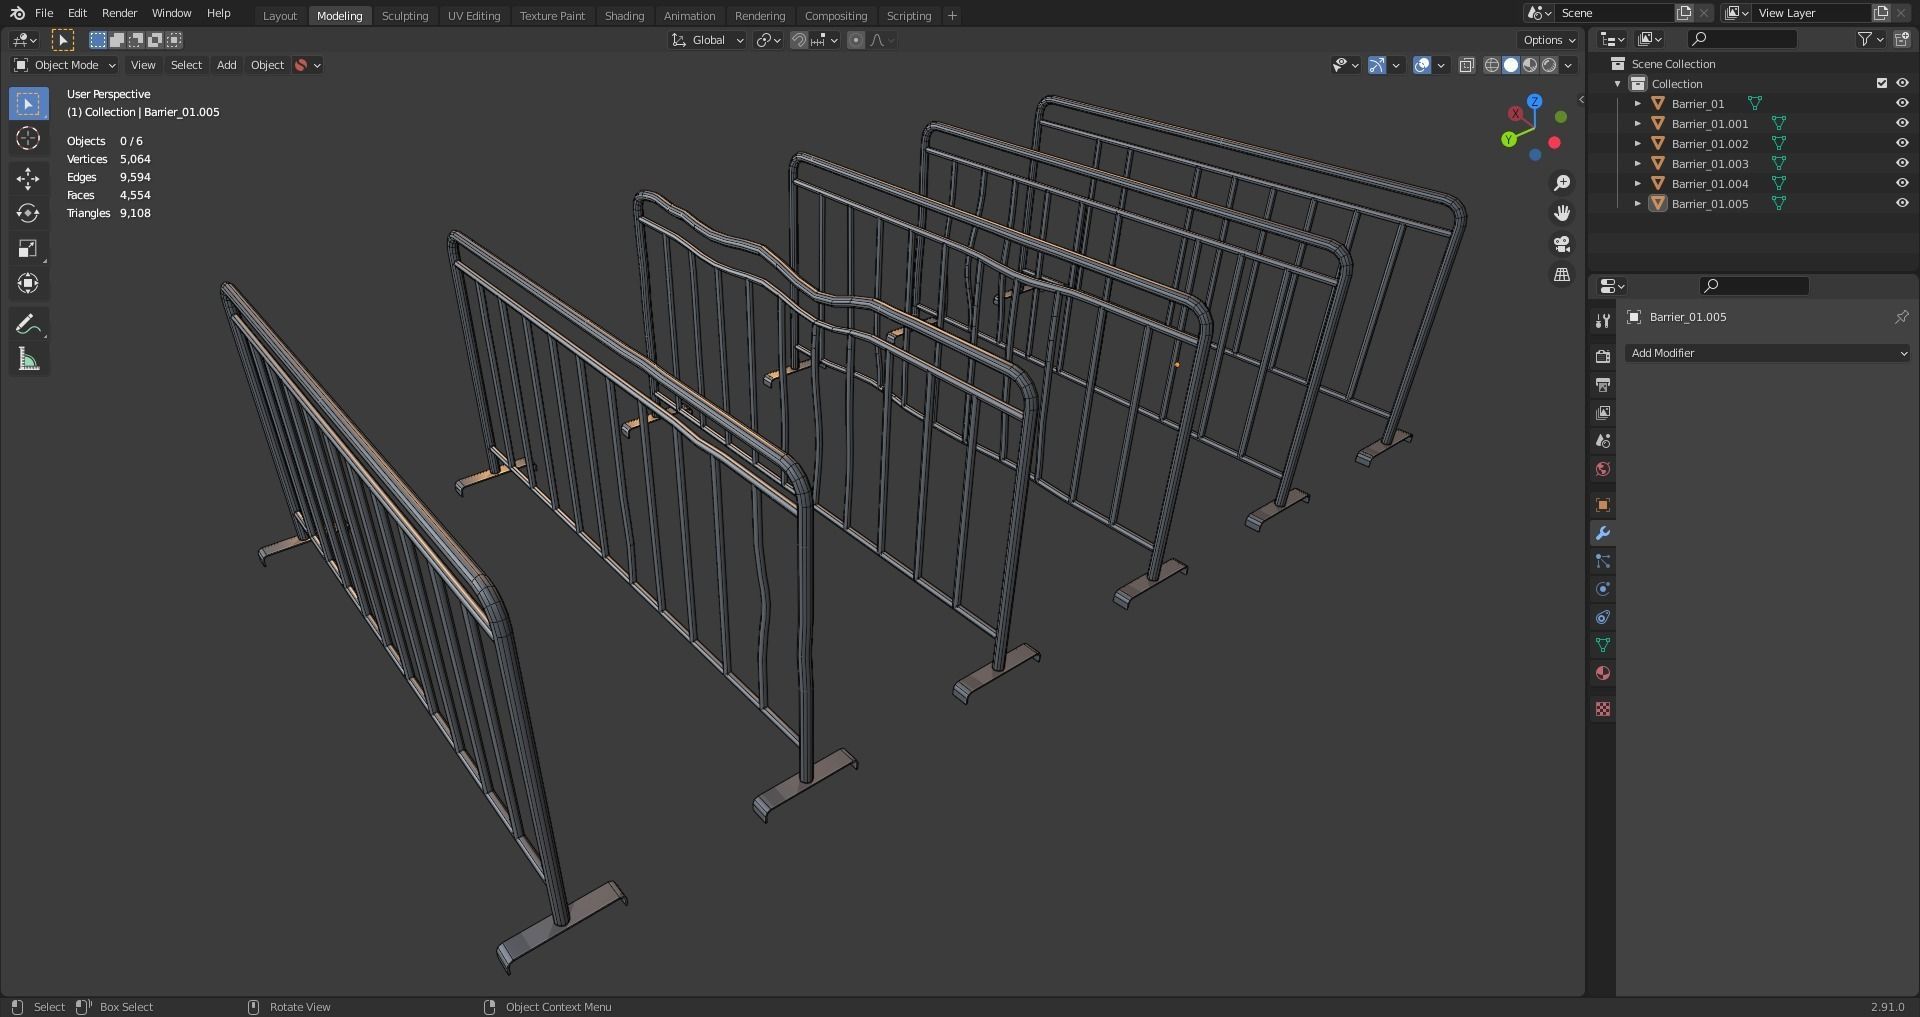Open the Modifier properties tab
The width and height of the screenshot is (1920, 1017).
click(1603, 533)
